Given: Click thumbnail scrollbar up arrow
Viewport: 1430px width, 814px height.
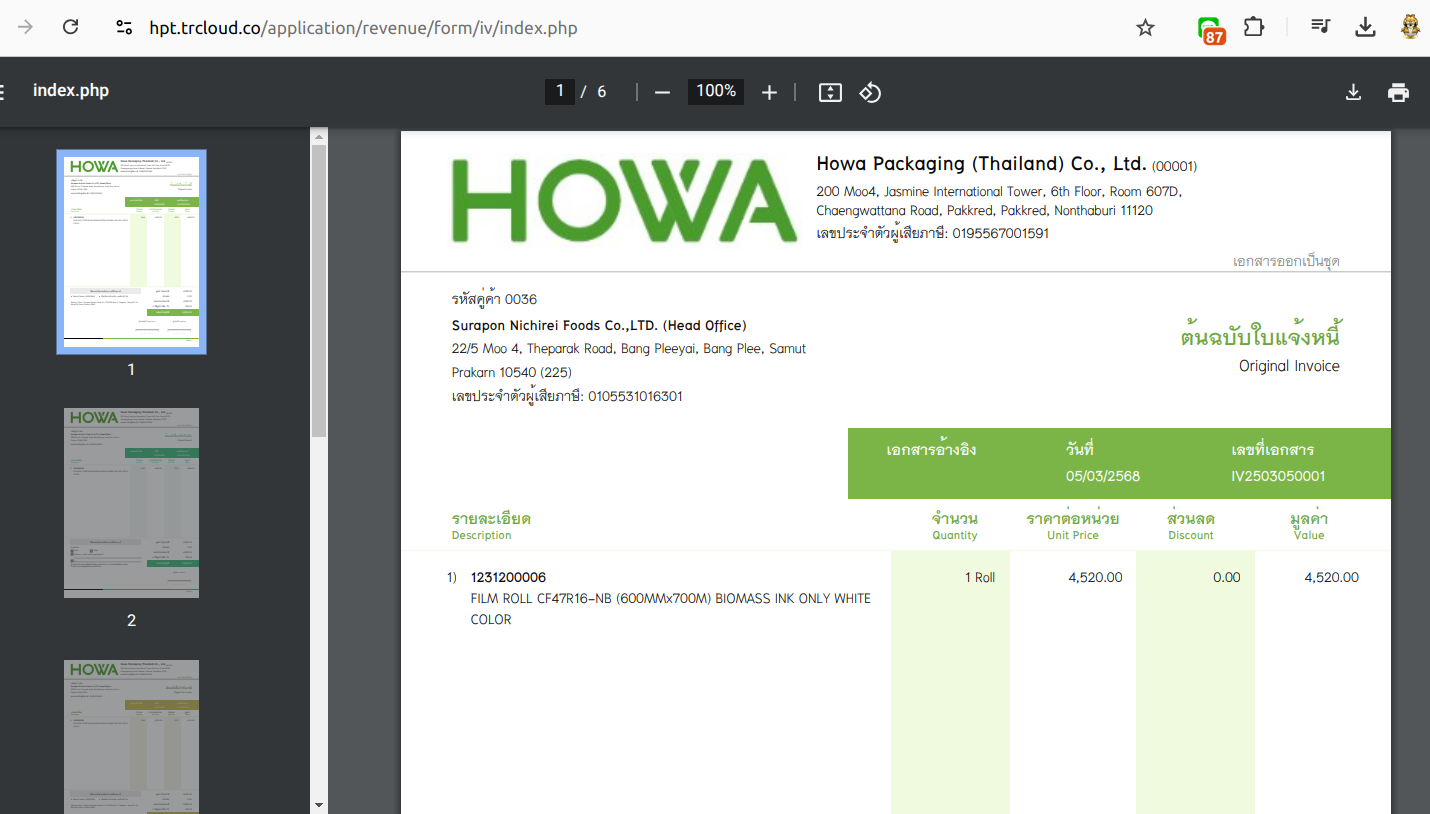Looking at the screenshot, I should pos(319,136).
